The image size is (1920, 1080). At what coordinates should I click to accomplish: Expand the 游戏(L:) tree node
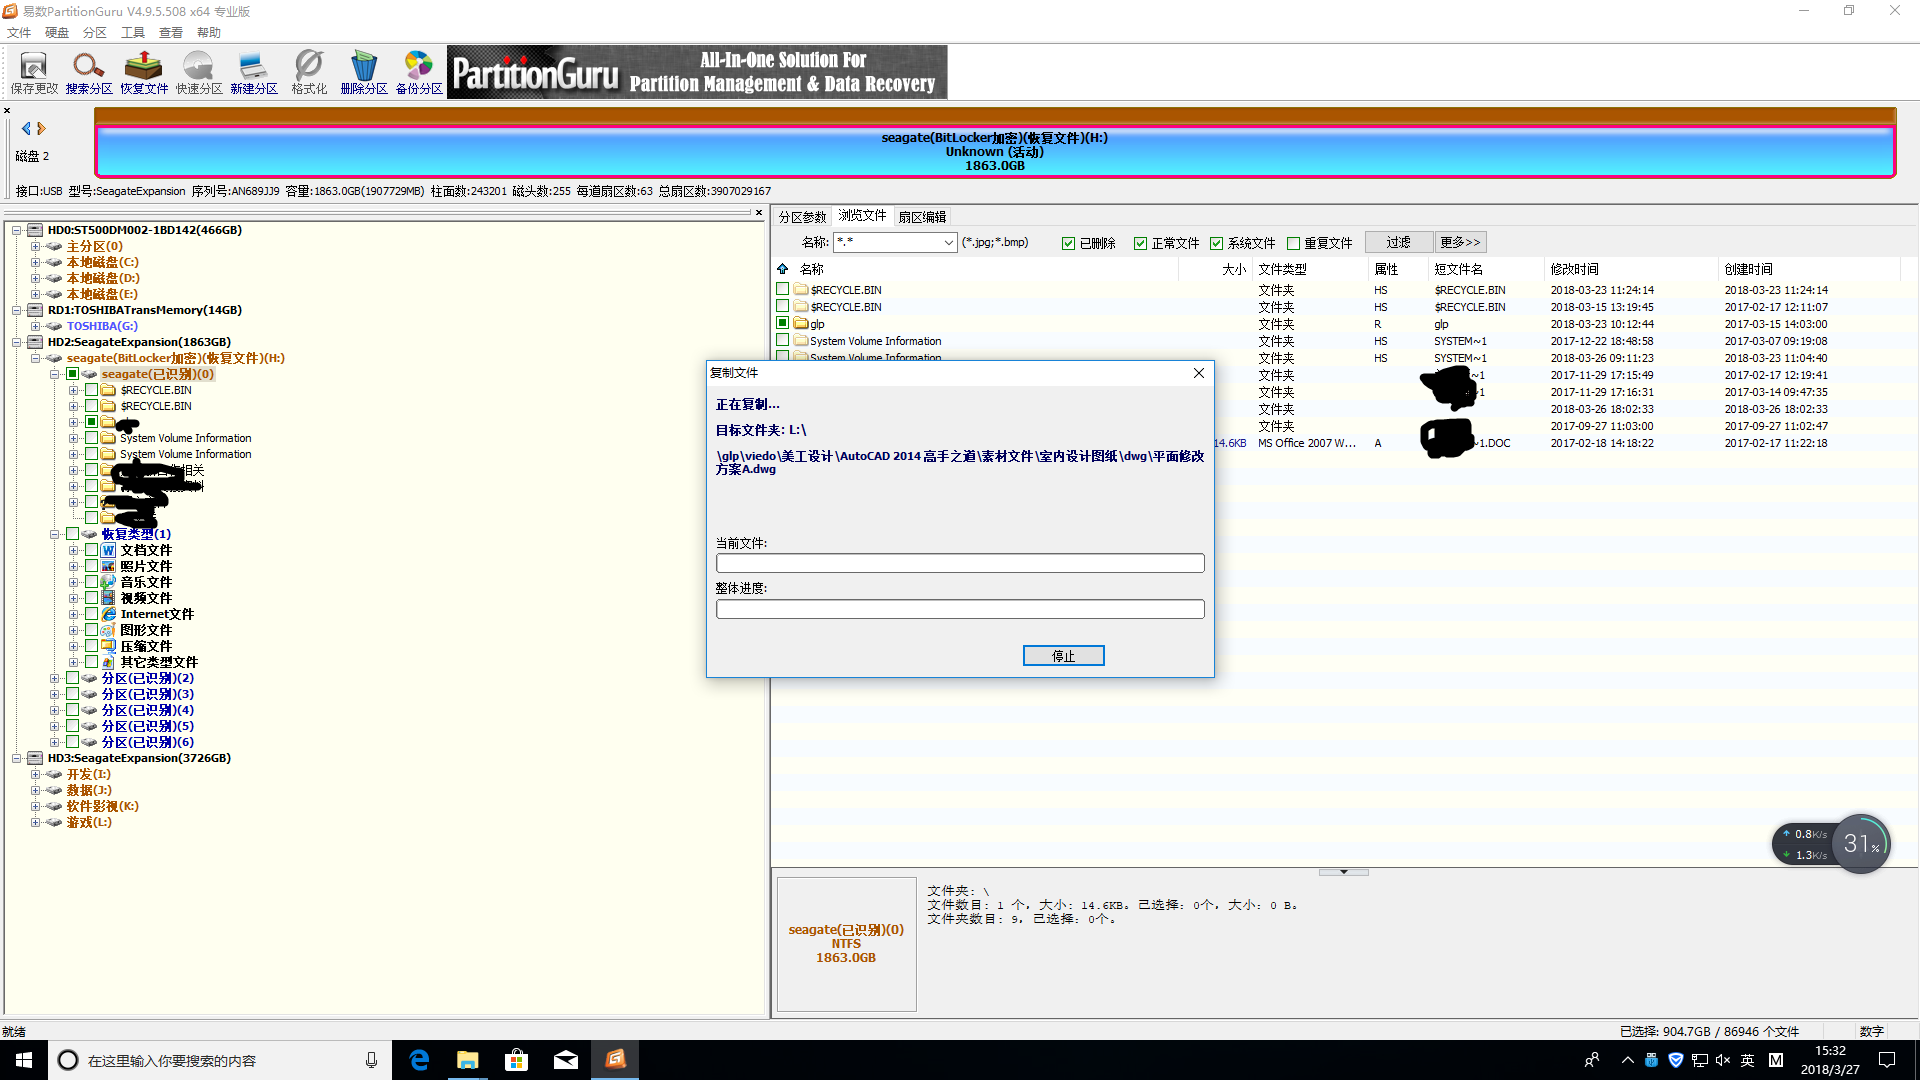(x=36, y=822)
